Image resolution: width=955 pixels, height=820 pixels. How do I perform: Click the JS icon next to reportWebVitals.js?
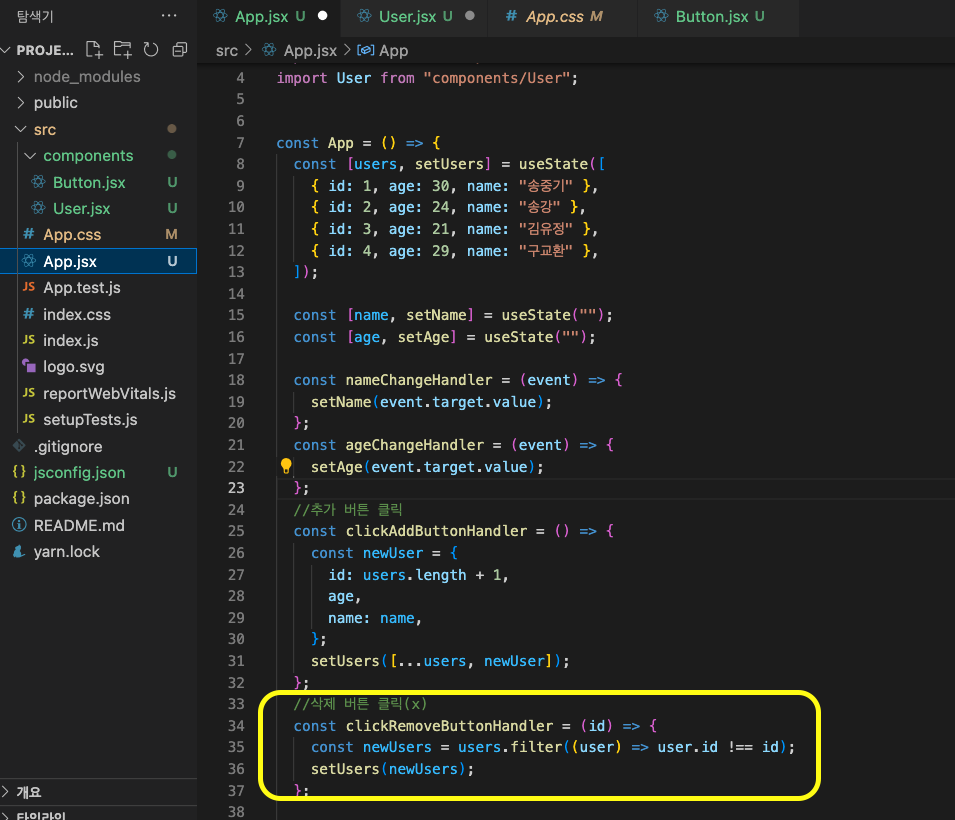click(x=29, y=393)
